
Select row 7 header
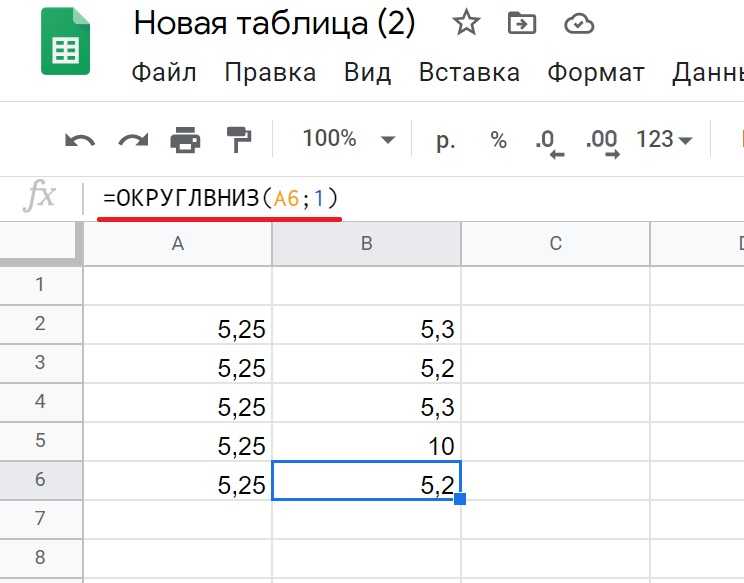(x=40, y=518)
